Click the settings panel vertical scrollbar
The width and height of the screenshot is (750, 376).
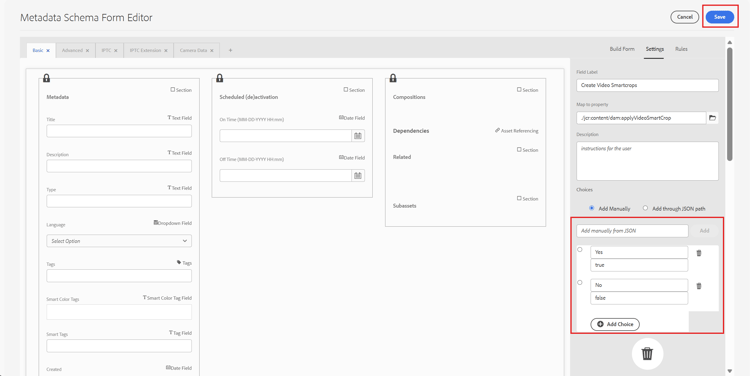click(x=729, y=104)
